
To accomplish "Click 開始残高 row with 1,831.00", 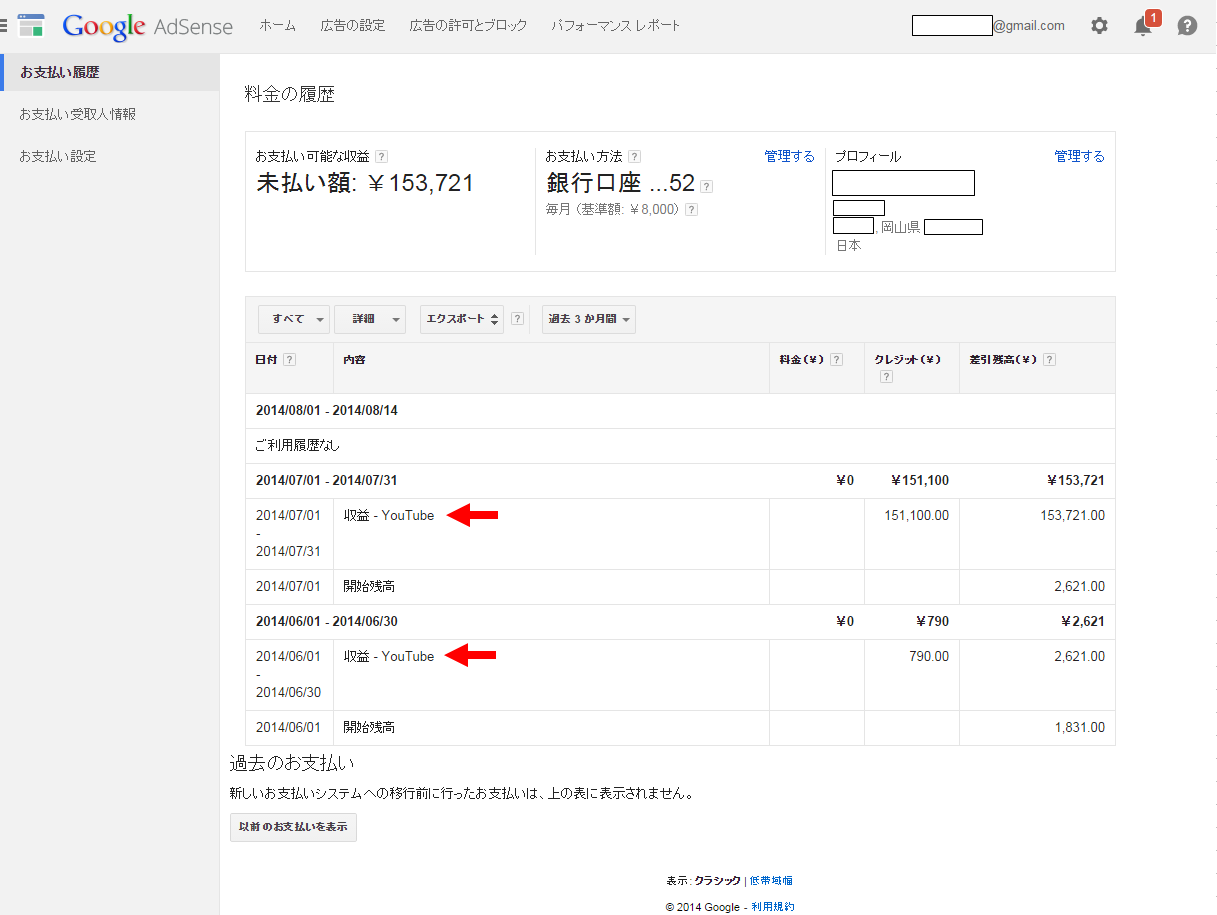I will [x=680, y=728].
